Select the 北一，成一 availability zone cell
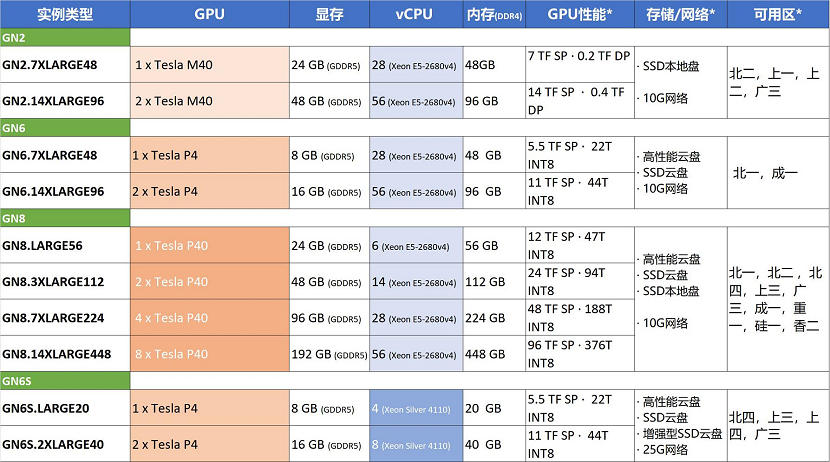The height and width of the screenshot is (462, 830). coord(765,173)
